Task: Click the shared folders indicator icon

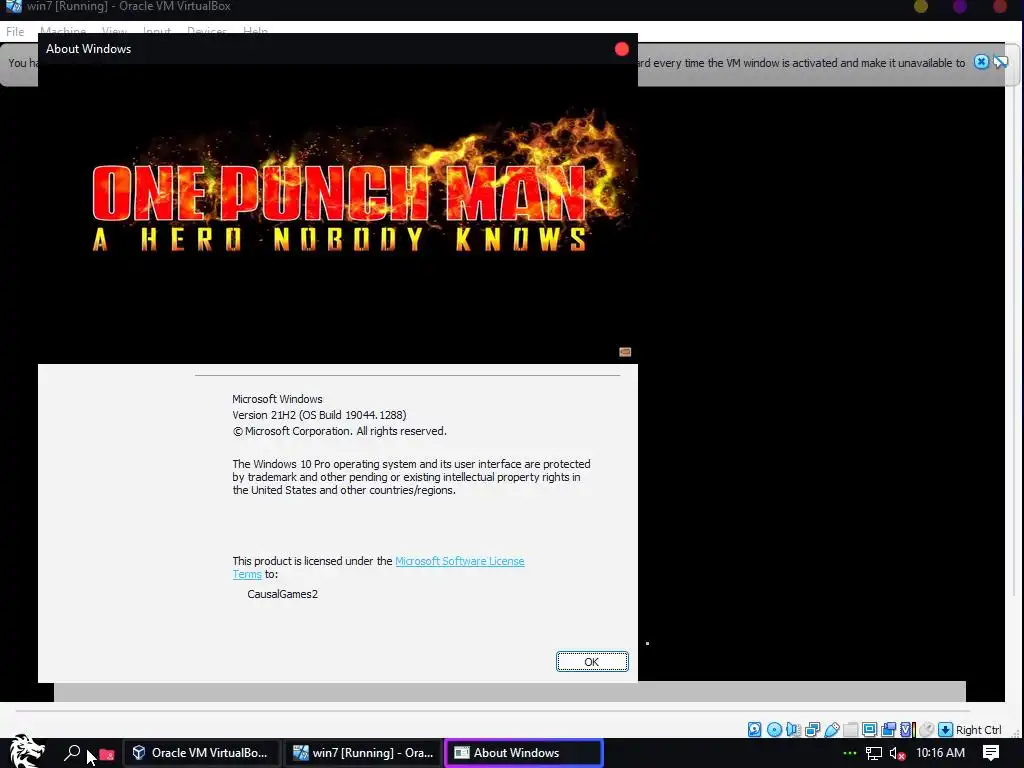Action: 850,729
